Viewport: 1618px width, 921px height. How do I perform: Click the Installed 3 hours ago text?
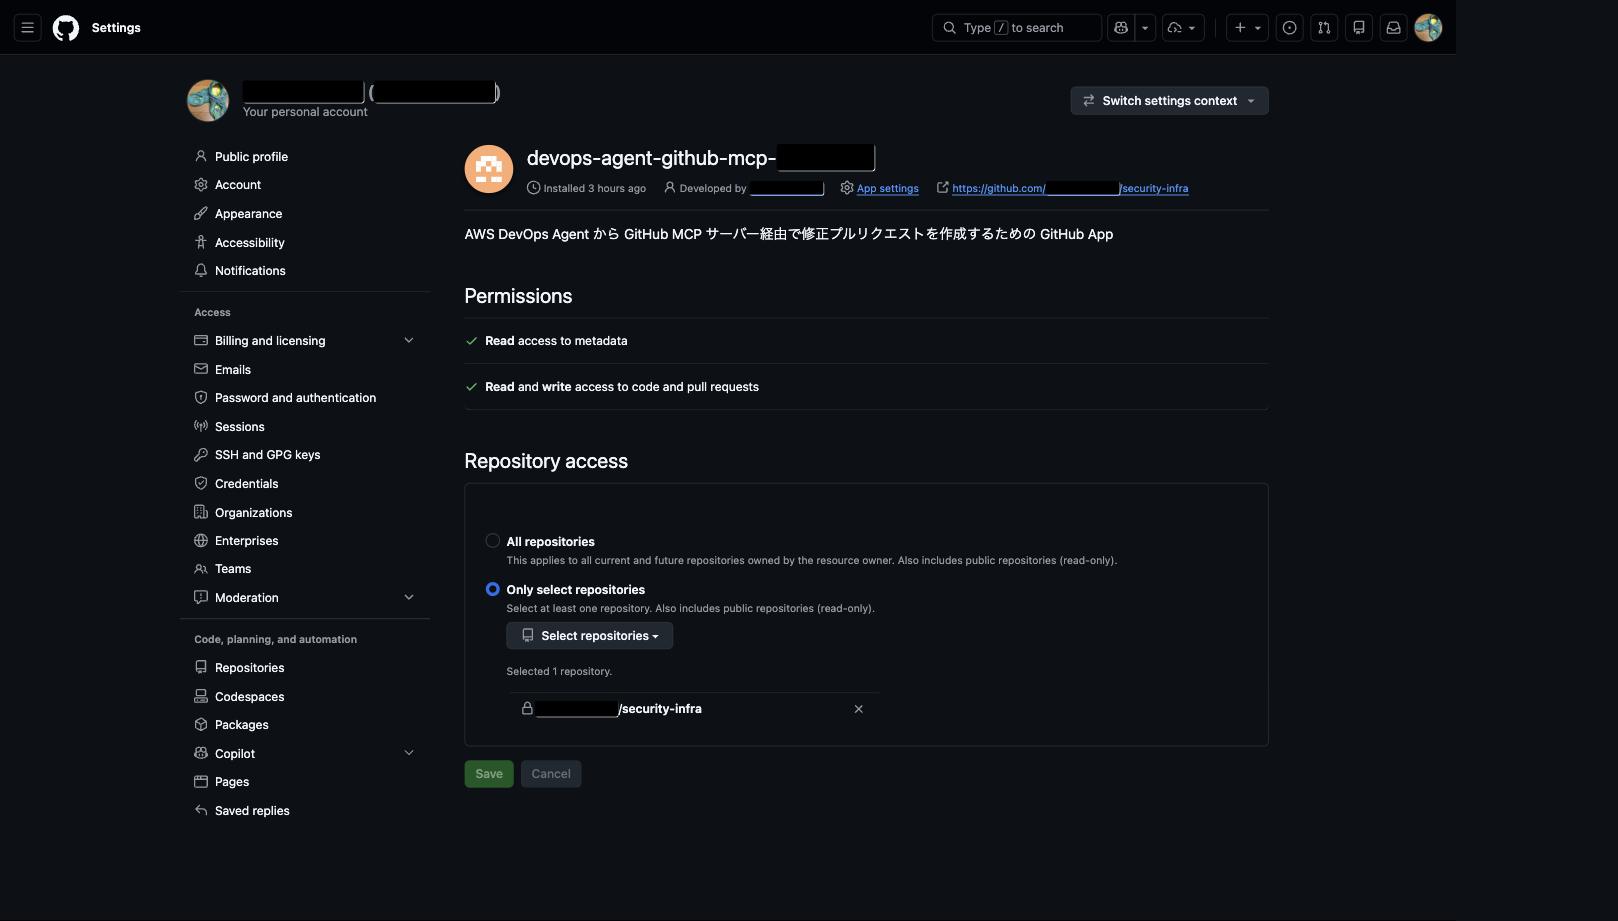tap(595, 188)
